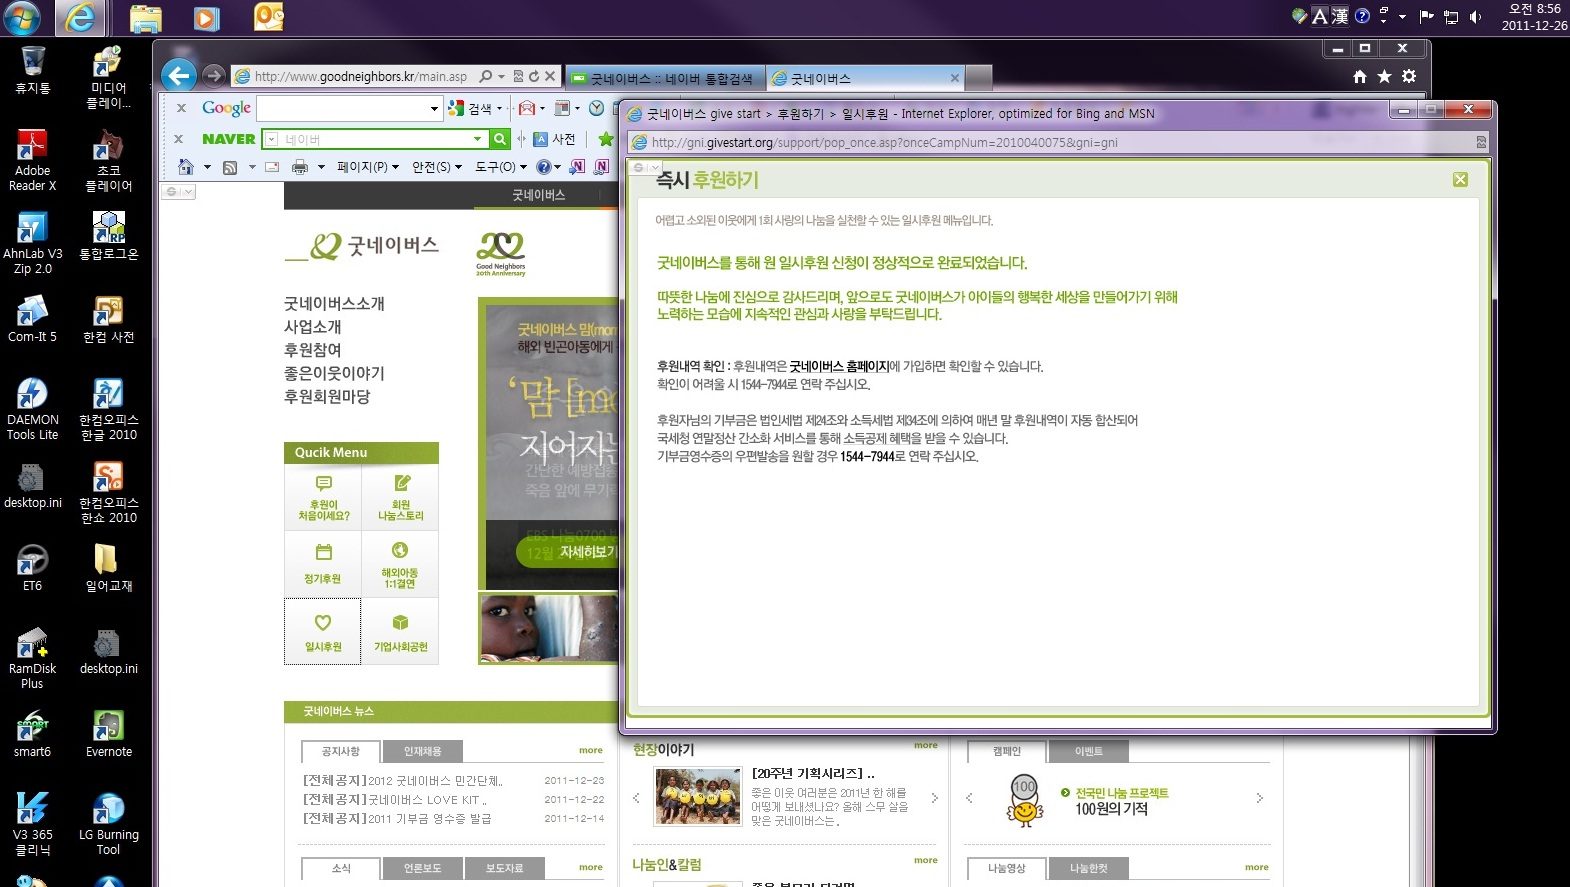The width and height of the screenshot is (1570, 887).
Task: Click 'more' beside the 공지사항 news list
Action: point(591,750)
